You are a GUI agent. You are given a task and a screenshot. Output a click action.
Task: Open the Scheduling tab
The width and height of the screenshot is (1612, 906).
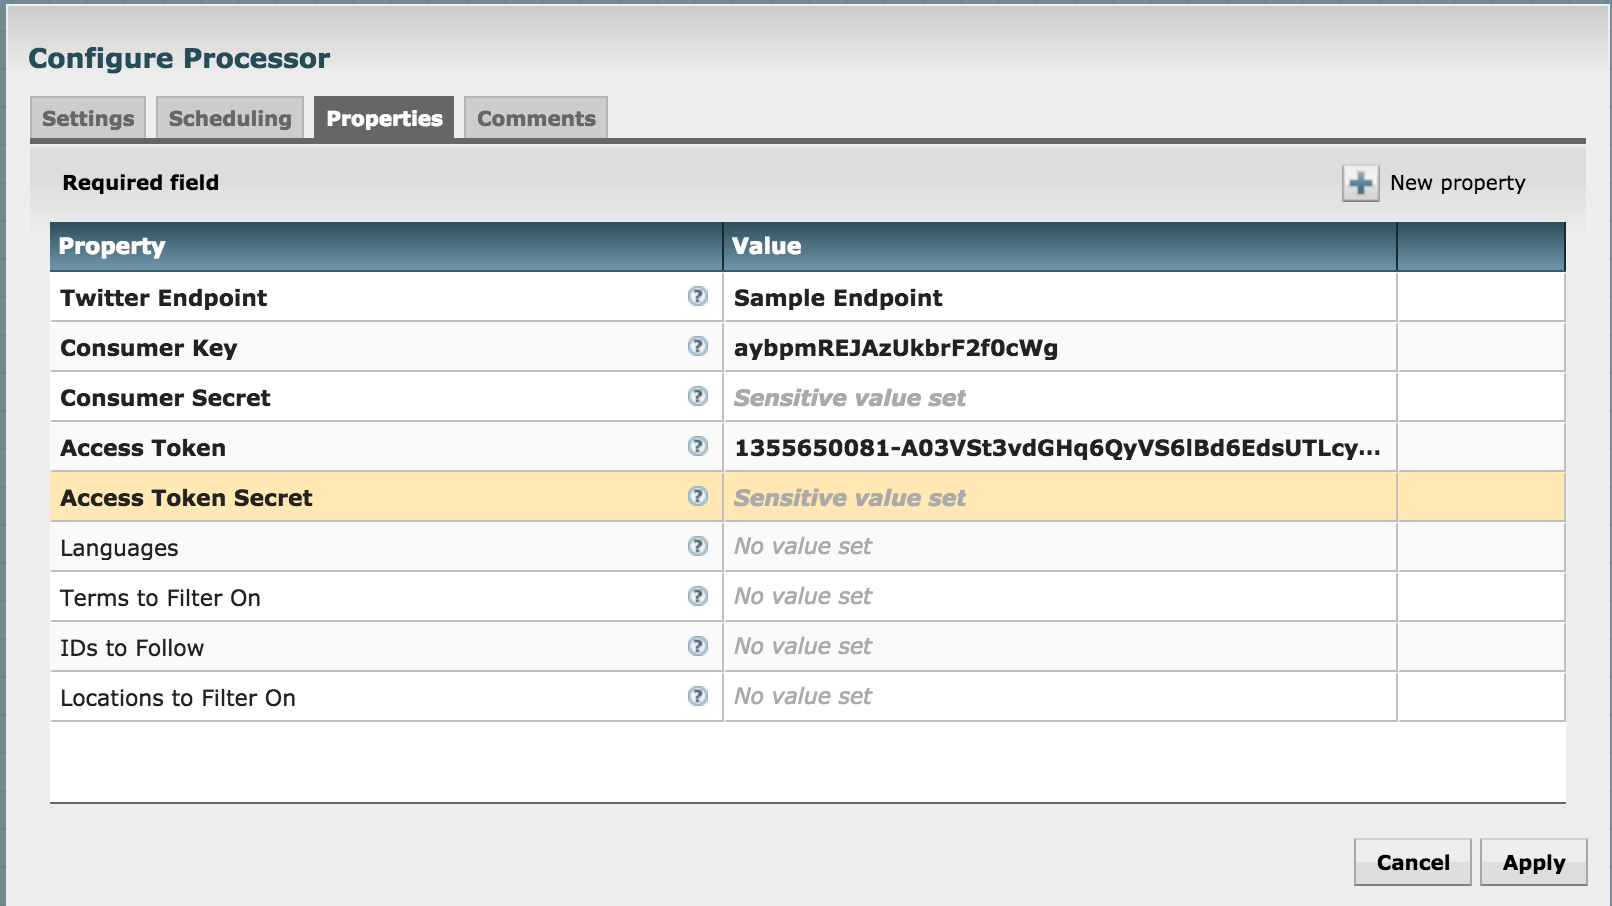pyautogui.click(x=229, y=117)
